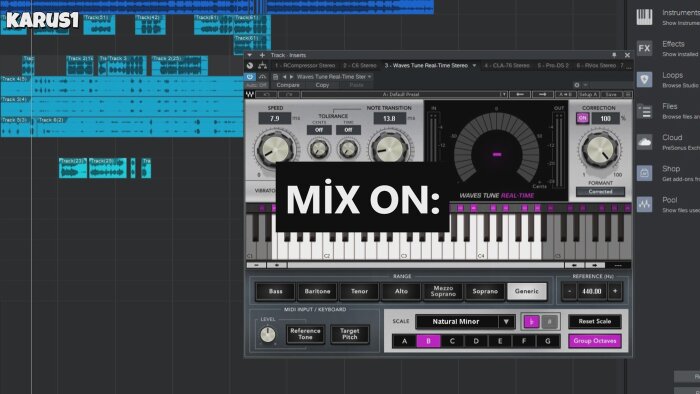Click the plus icon beside Track Inserts
Screen dimensions: 700x394
tap(262, 55)
